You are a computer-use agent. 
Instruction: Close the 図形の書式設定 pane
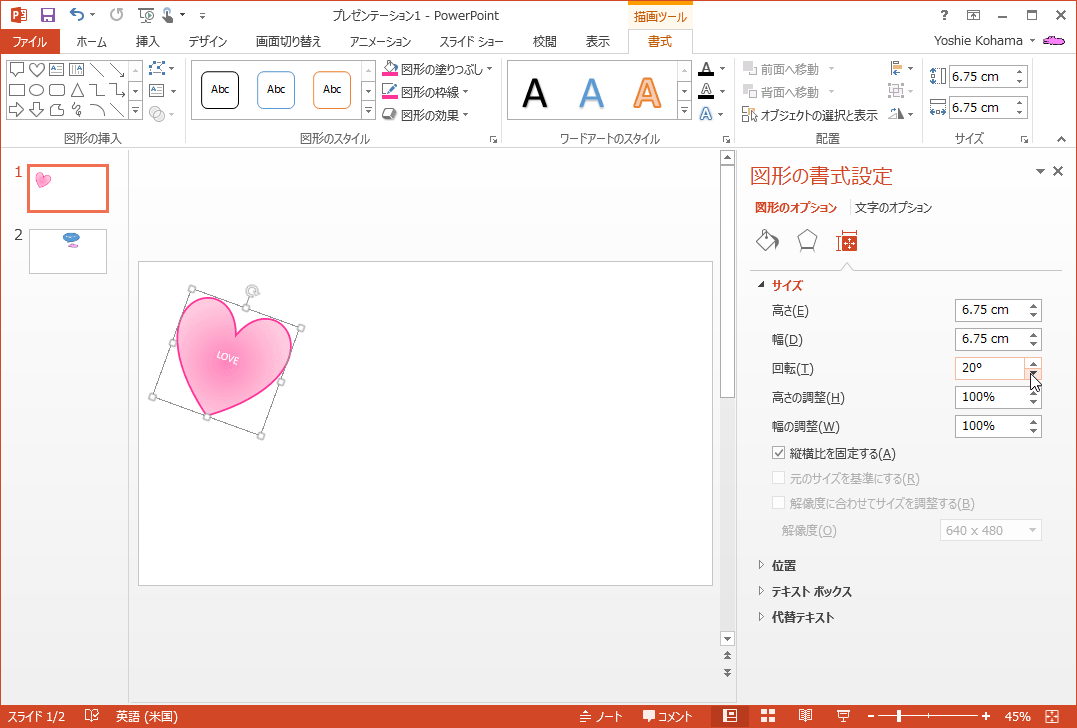(1058, 171)
